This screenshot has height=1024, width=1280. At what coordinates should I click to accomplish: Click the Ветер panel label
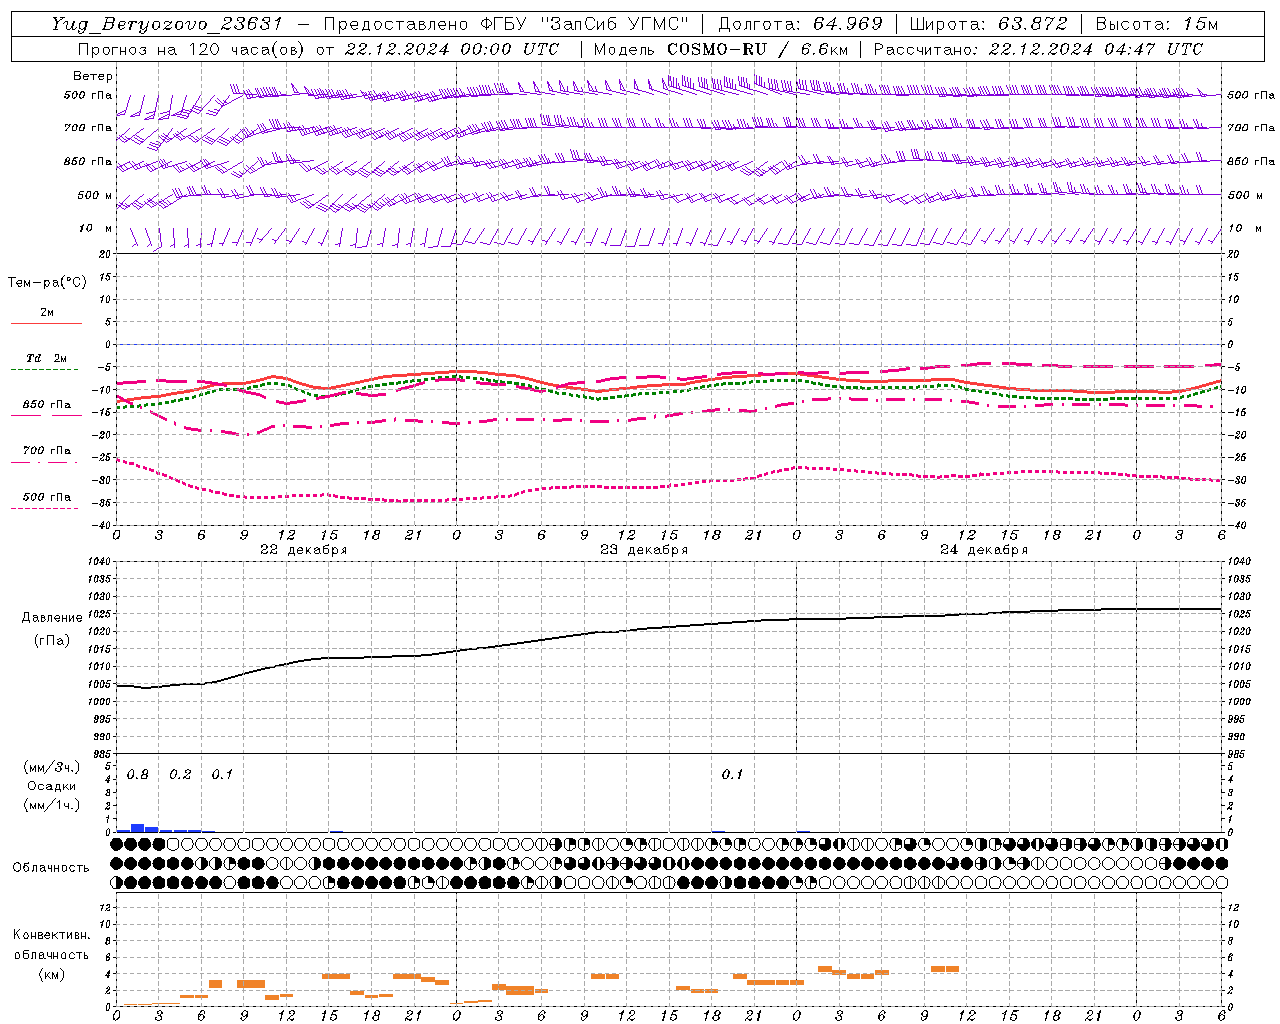pyautogui.click(x=93, y=76)
